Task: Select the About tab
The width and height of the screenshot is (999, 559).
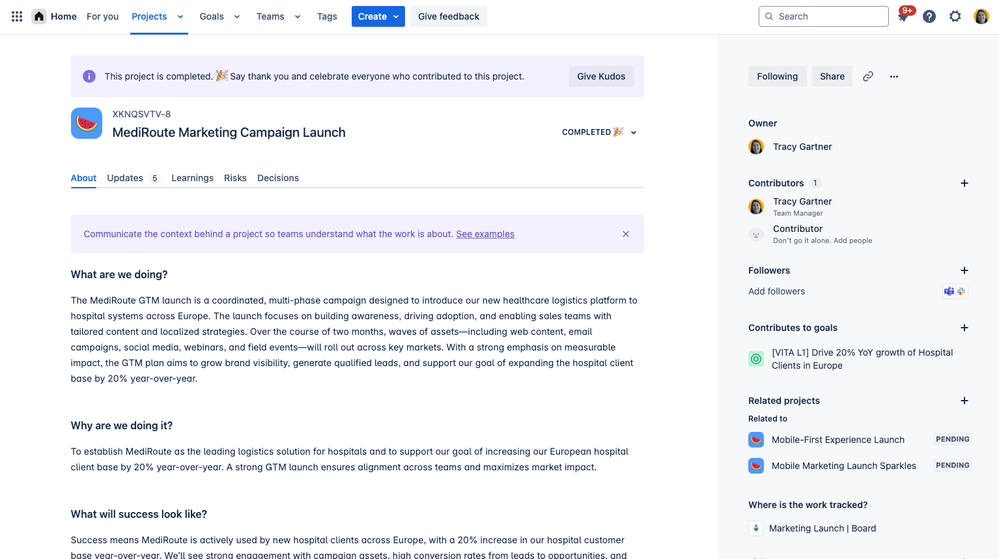Action: click(83, 178)
